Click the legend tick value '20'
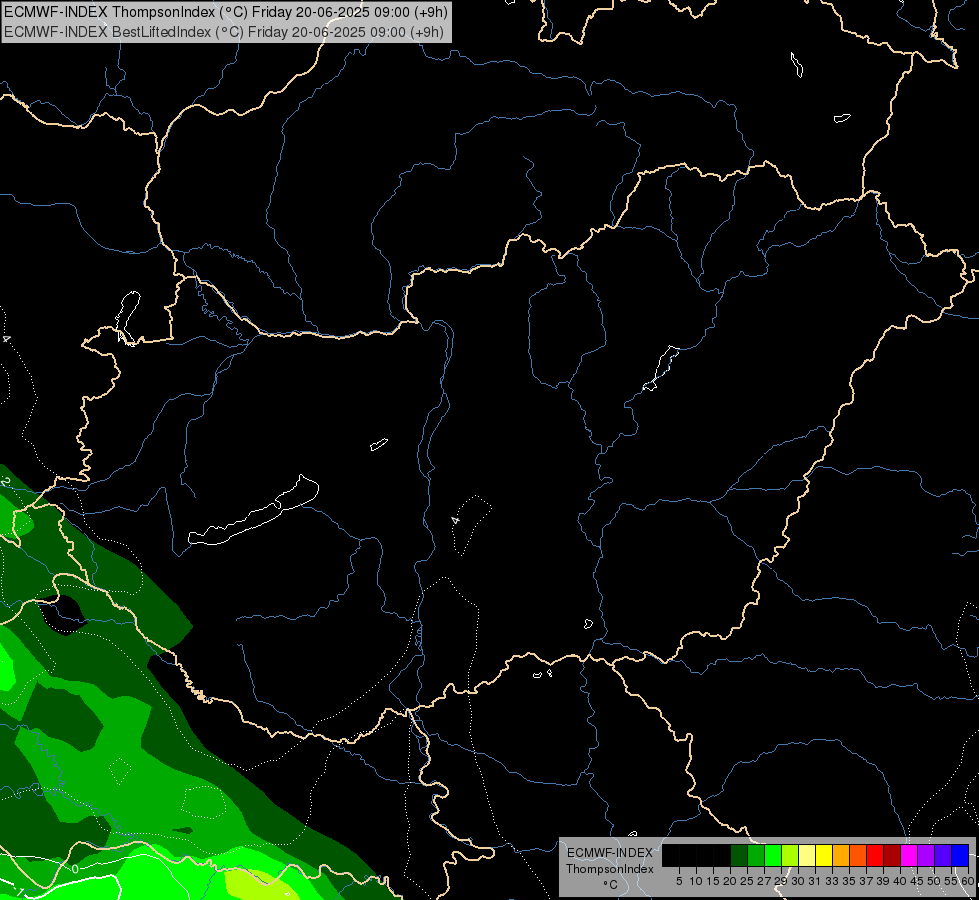The image size is (979, 900). click(x=730, y=881)
